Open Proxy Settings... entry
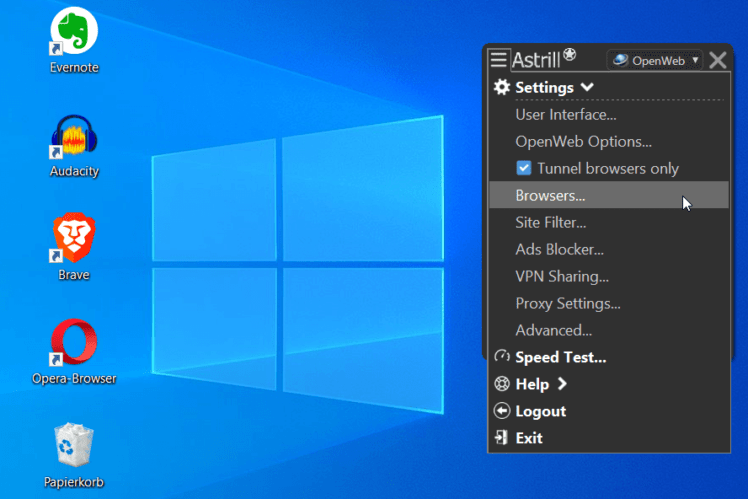The width and height of the screenshot is (748, 499). coord(568,303)
